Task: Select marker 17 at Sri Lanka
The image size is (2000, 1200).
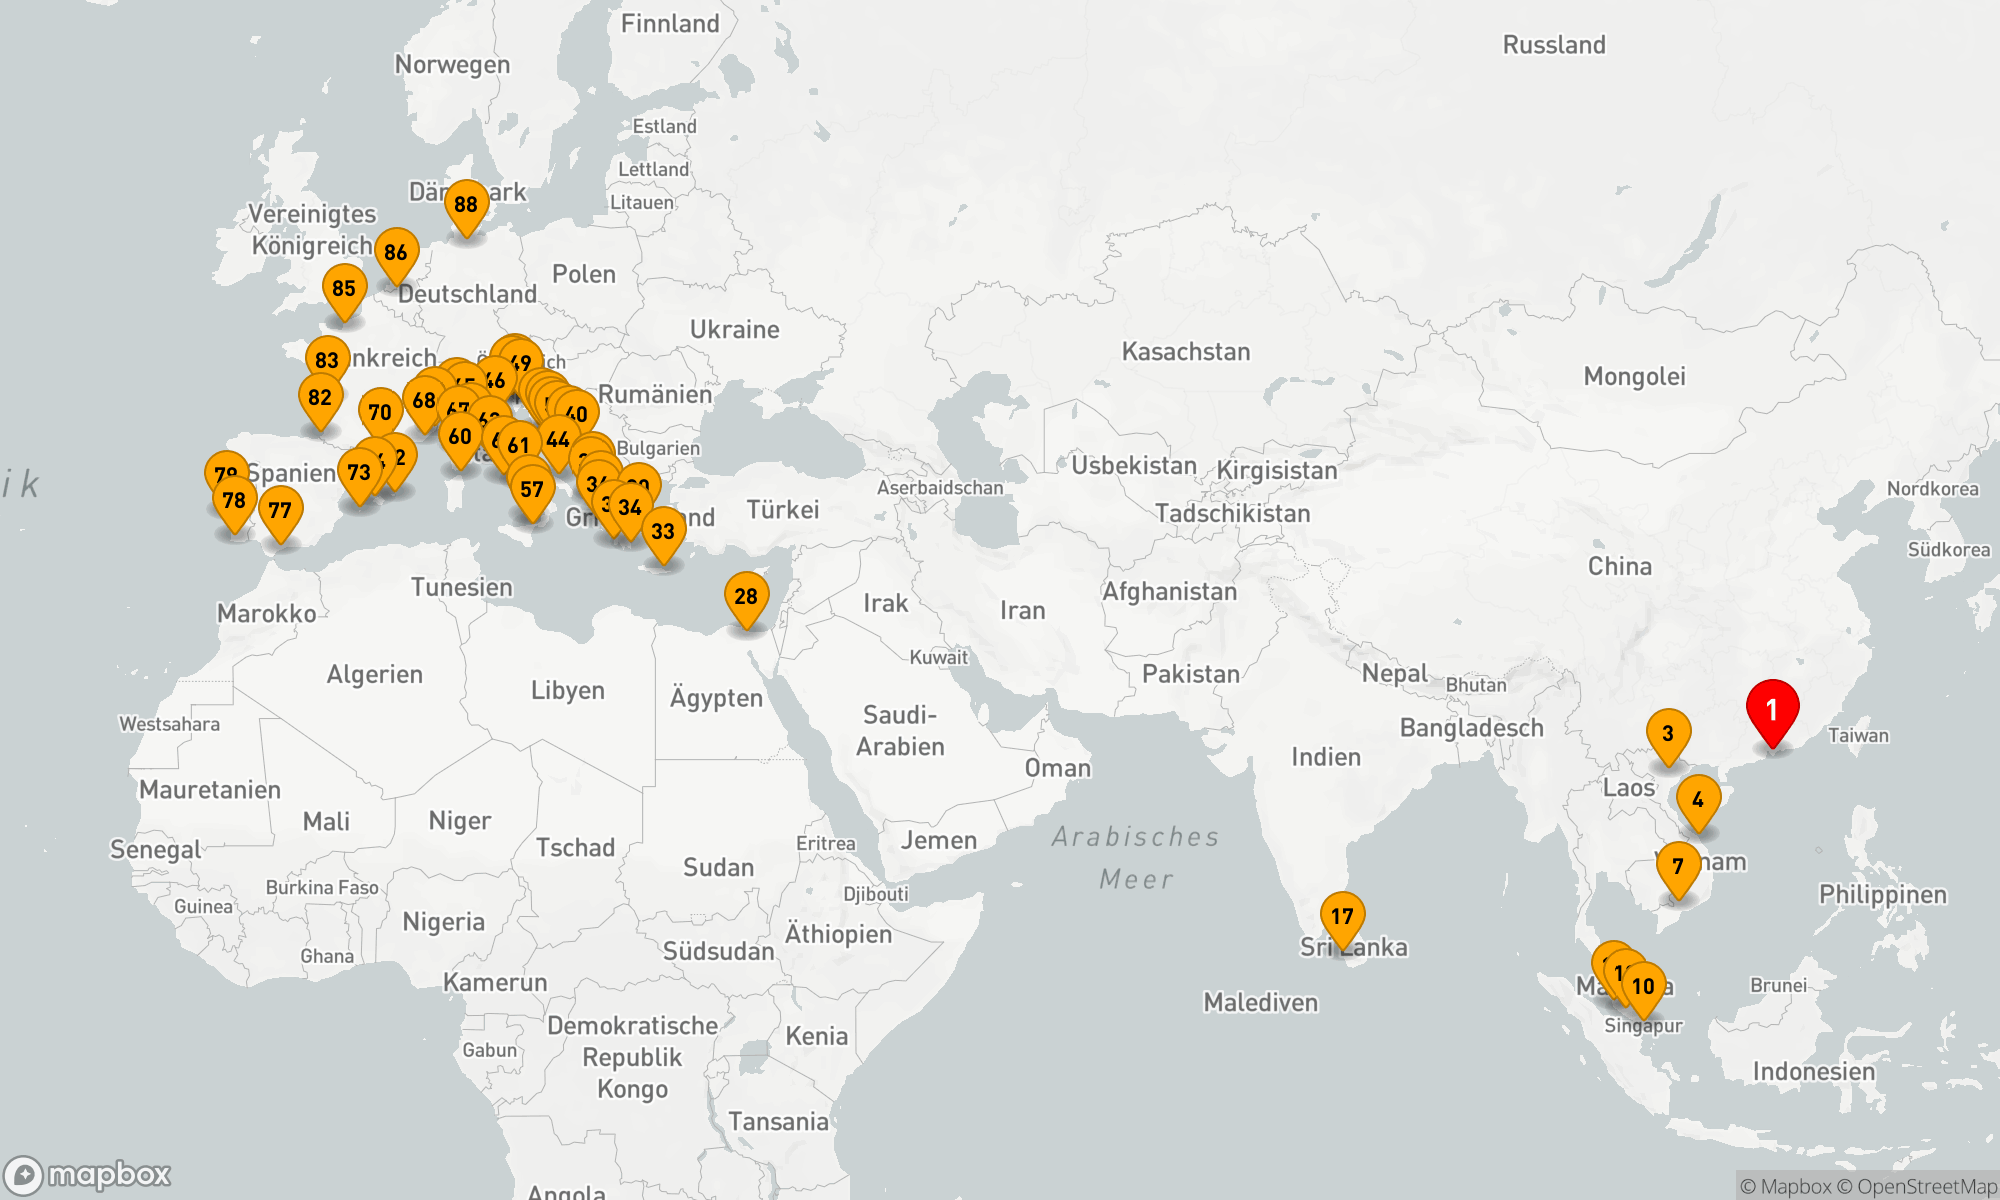Action: pos(1342,917)
